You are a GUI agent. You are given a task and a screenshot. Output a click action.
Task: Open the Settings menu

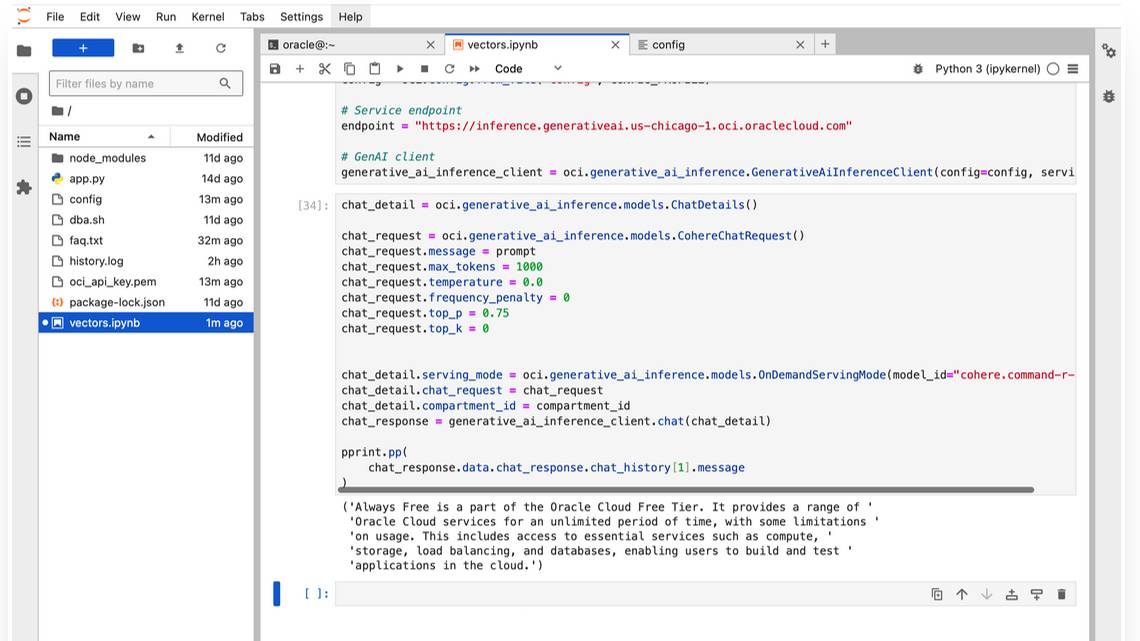[301, 17]
